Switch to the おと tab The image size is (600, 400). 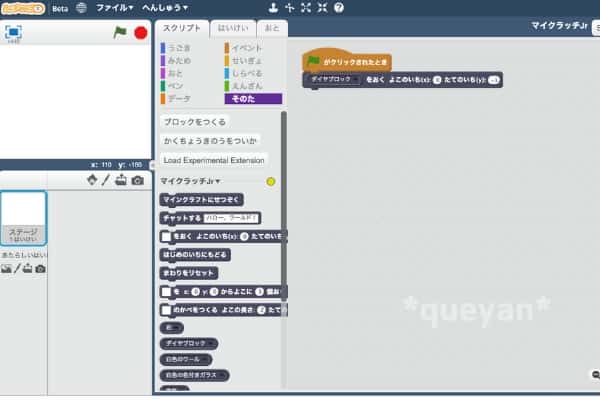(x=272, y=28)
